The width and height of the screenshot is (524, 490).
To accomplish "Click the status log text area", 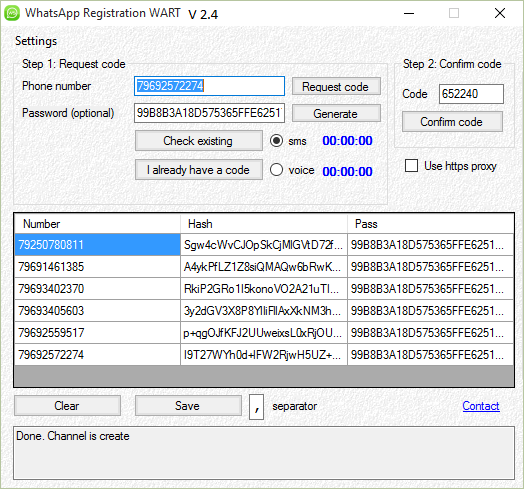I will coord(264,453).
